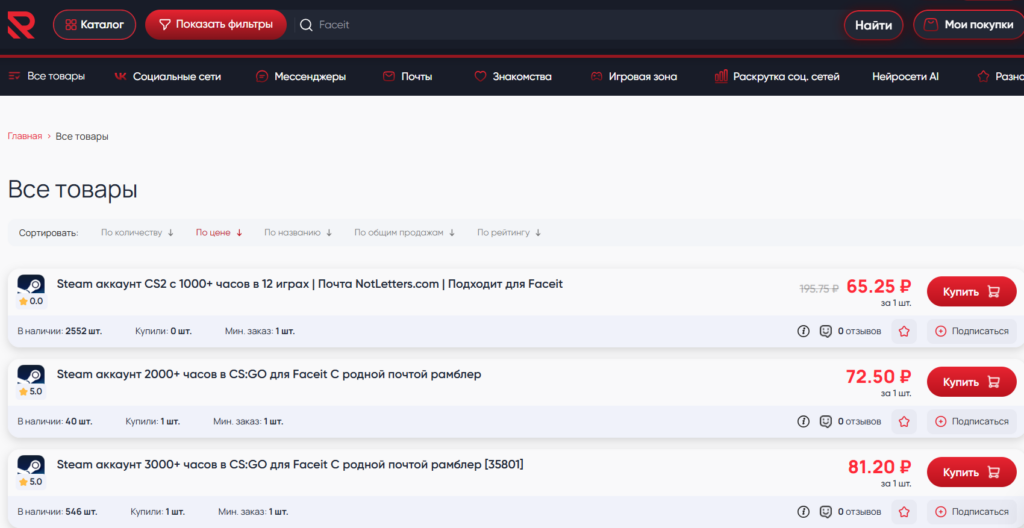Image resolution: width=1024 pixels, height=528 pixels.
Task: Open Мессенджеры category
Action: (301, 76)
